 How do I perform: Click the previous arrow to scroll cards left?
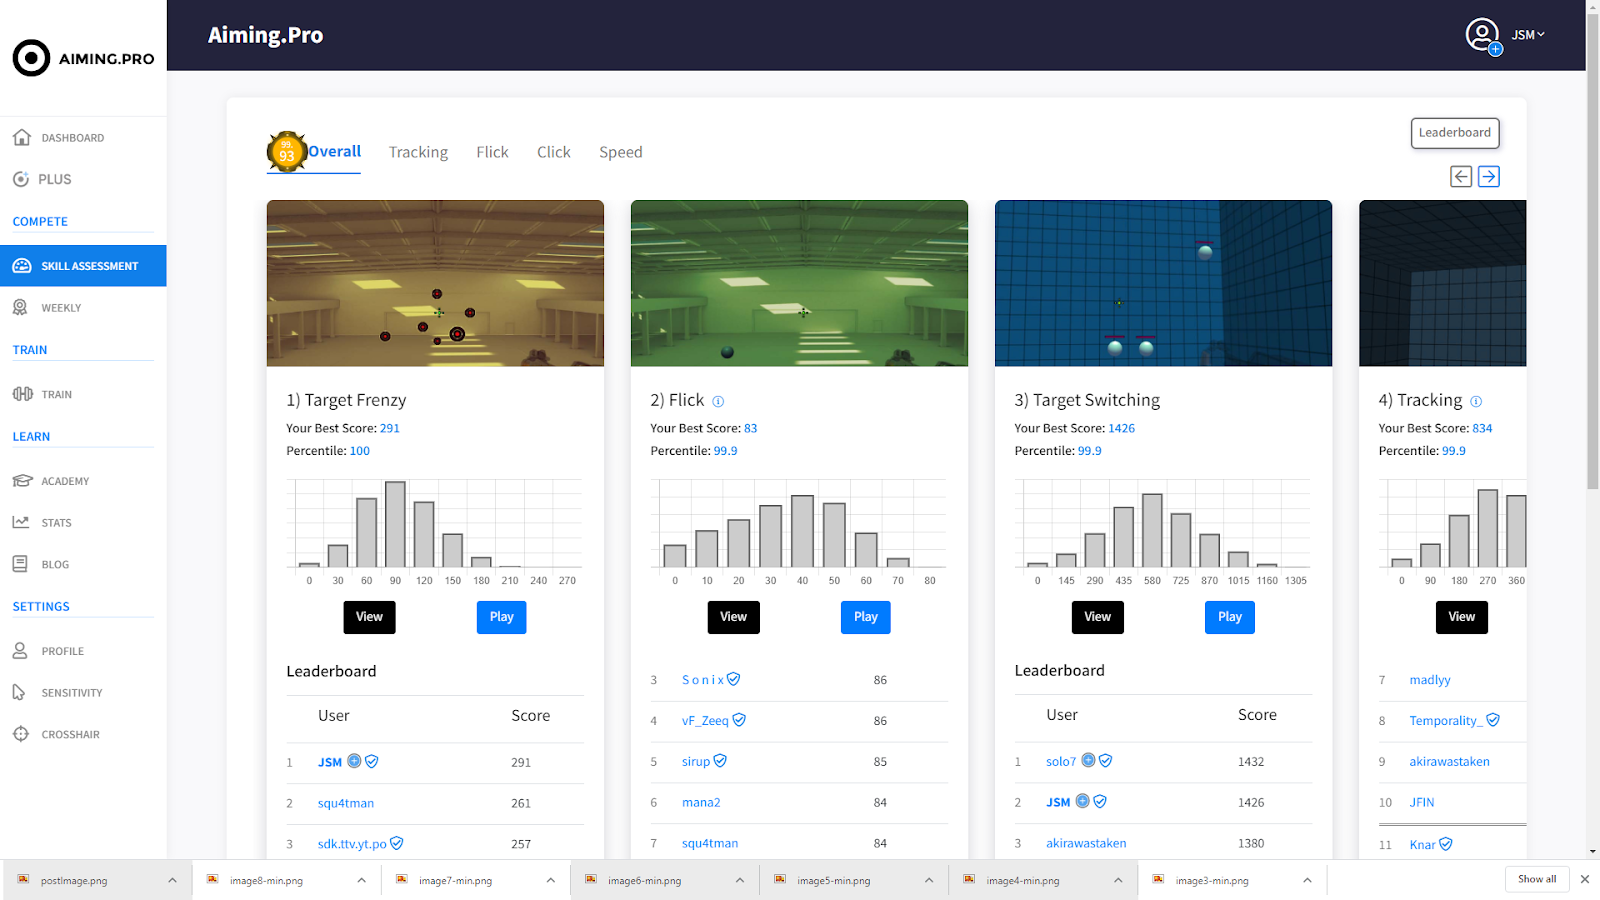point(1461,177)
